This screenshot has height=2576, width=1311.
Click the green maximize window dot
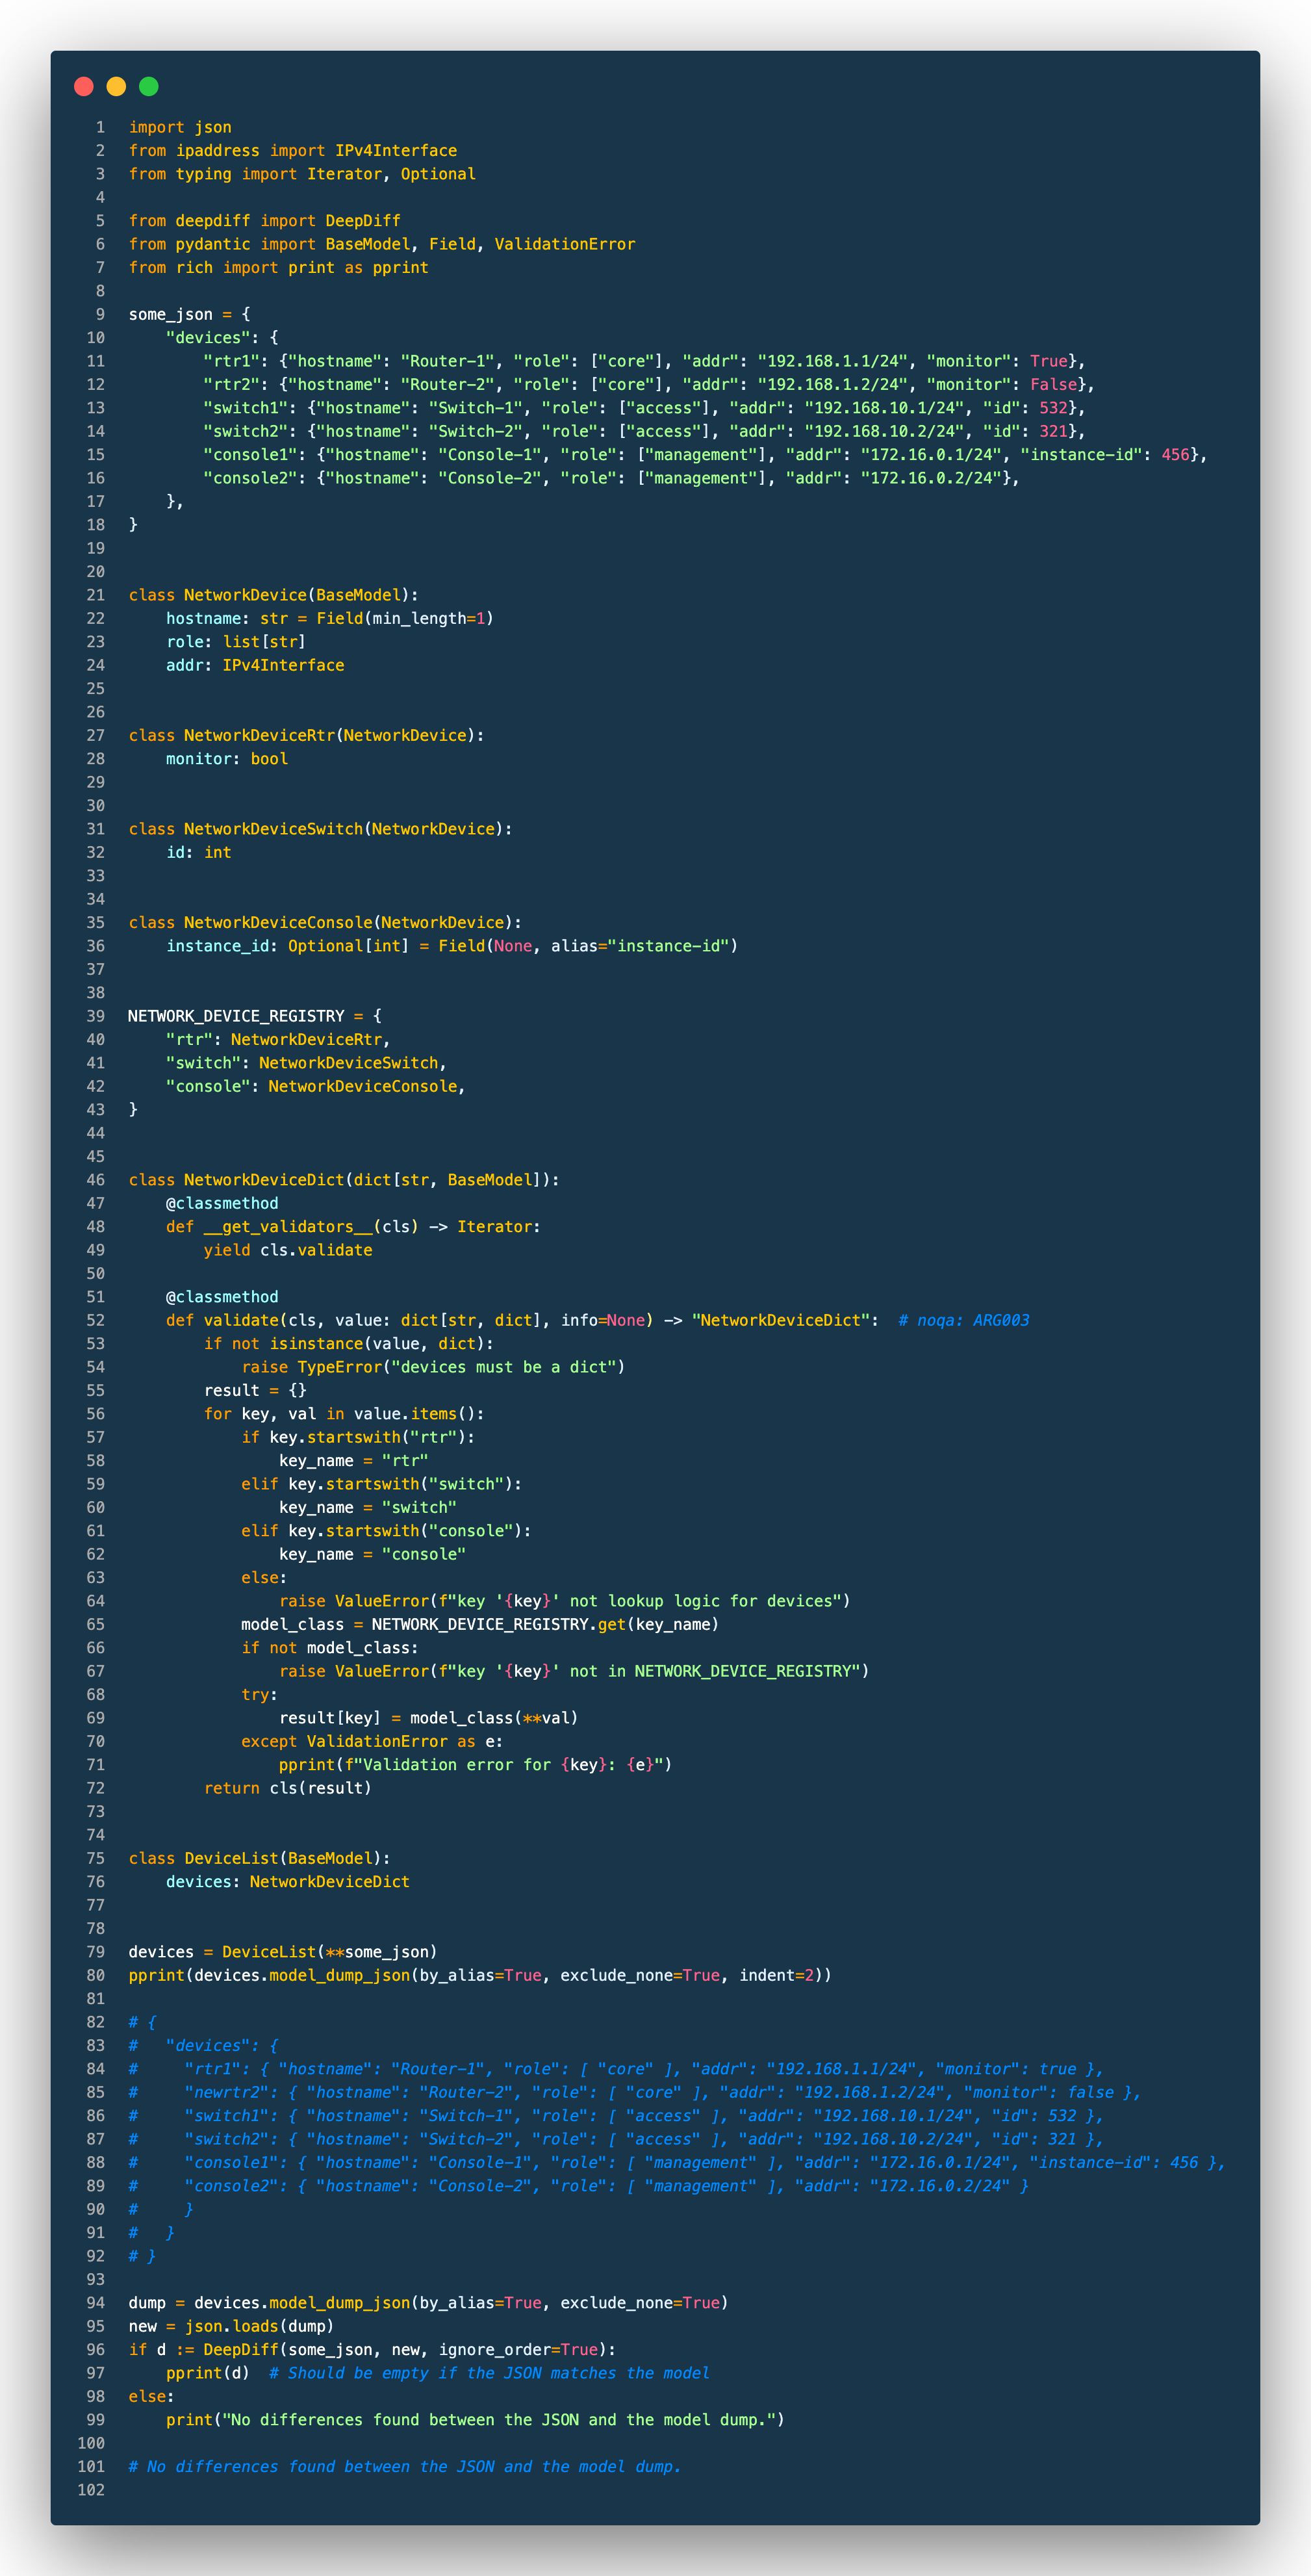point(149,87)
